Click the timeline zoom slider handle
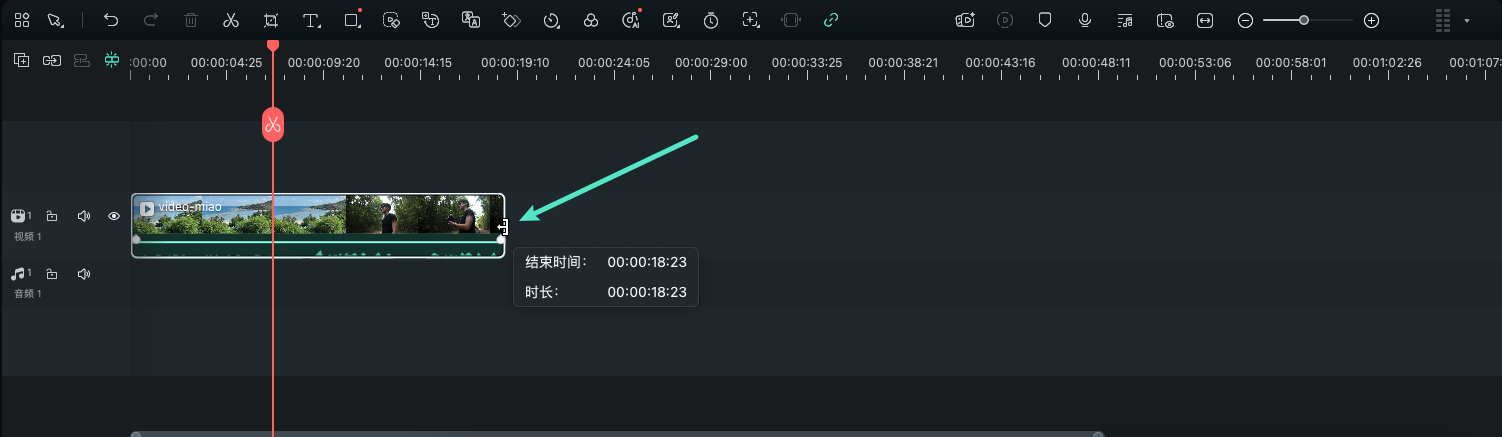 1304,20
